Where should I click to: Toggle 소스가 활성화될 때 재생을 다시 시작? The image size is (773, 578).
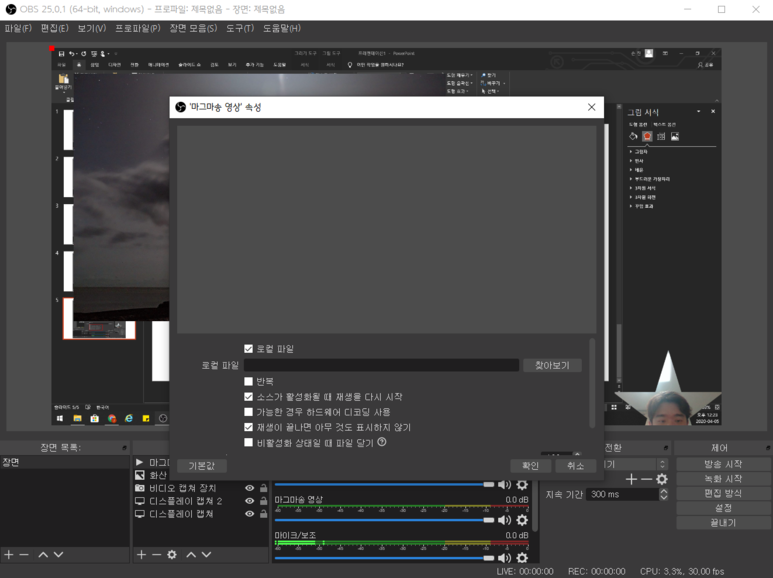point(248,397)
